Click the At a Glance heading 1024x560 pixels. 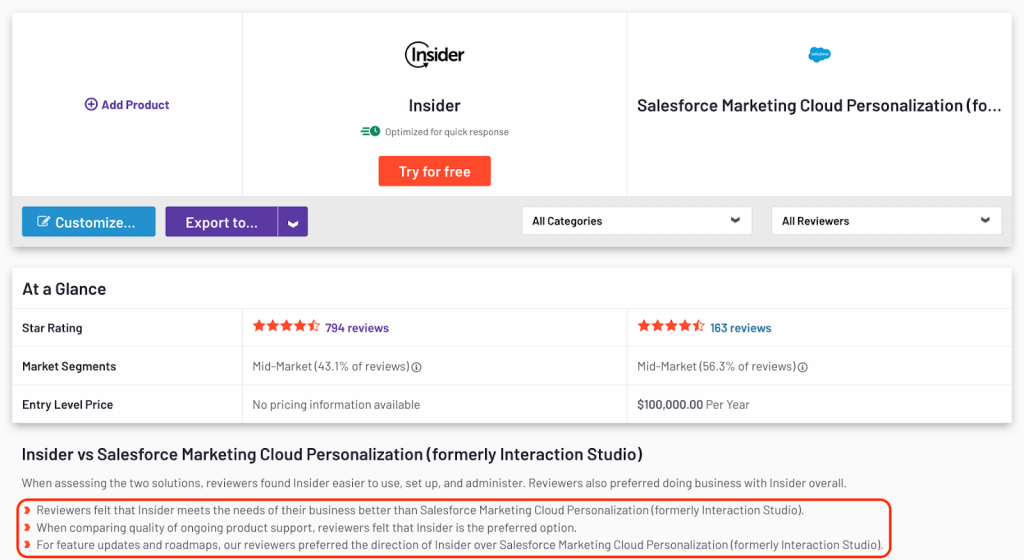tap(64, 288)
